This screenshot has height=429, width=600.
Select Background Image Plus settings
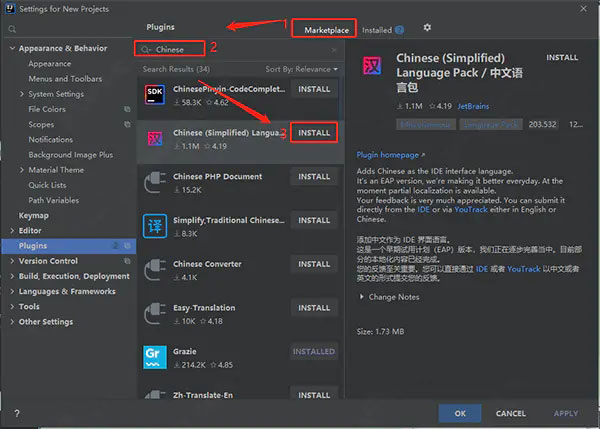pyautogui.click(x=70, y=155)
